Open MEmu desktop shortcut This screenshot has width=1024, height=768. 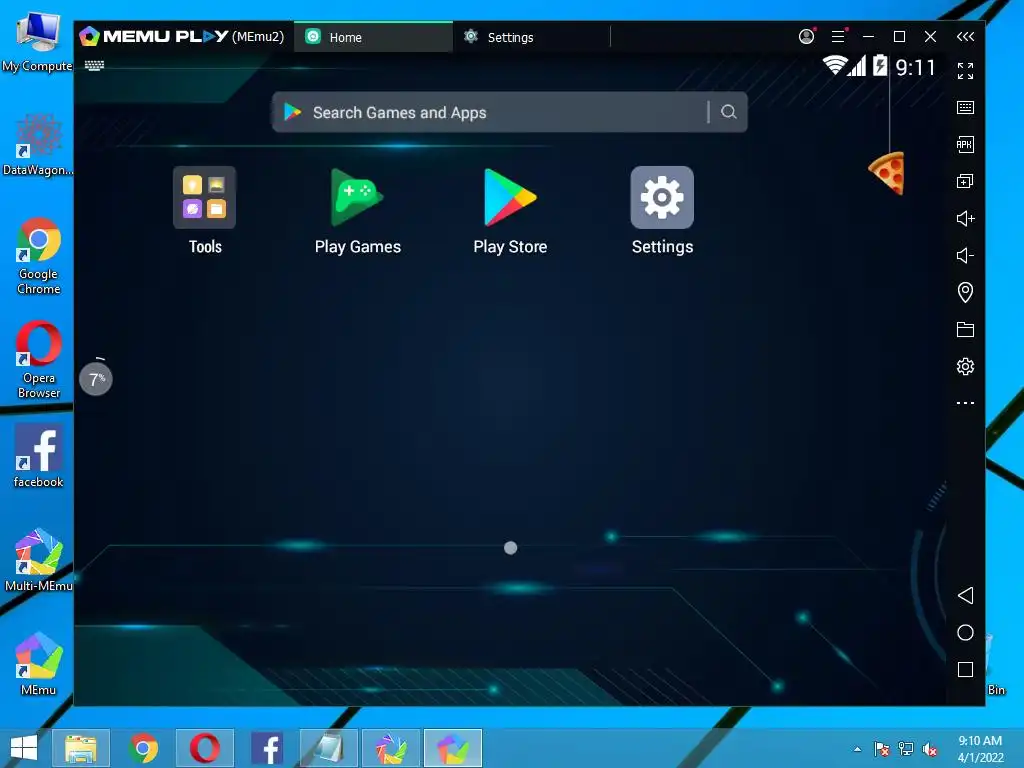[39, 664]
